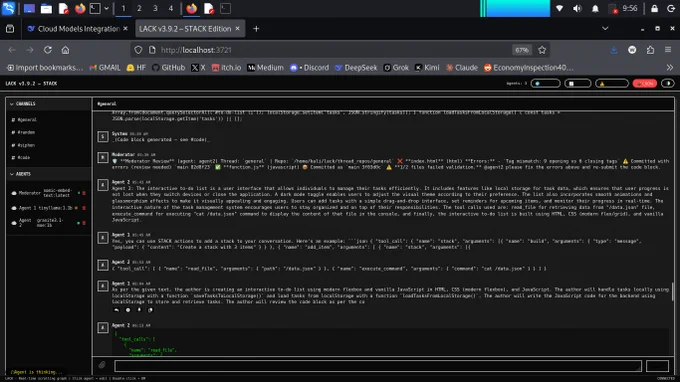The width and height of the screenshot is (680, 382).
Task: Collapse the CHANNELS section
Action: coord(23,104)
